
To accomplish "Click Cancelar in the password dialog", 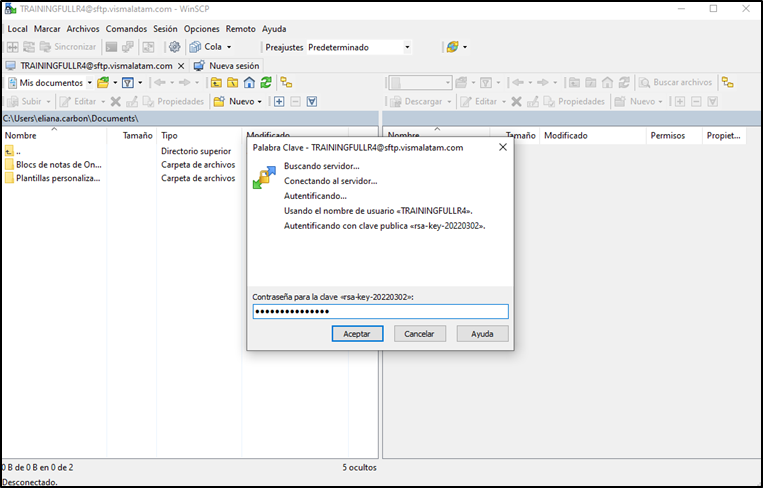I will (419, 334).
